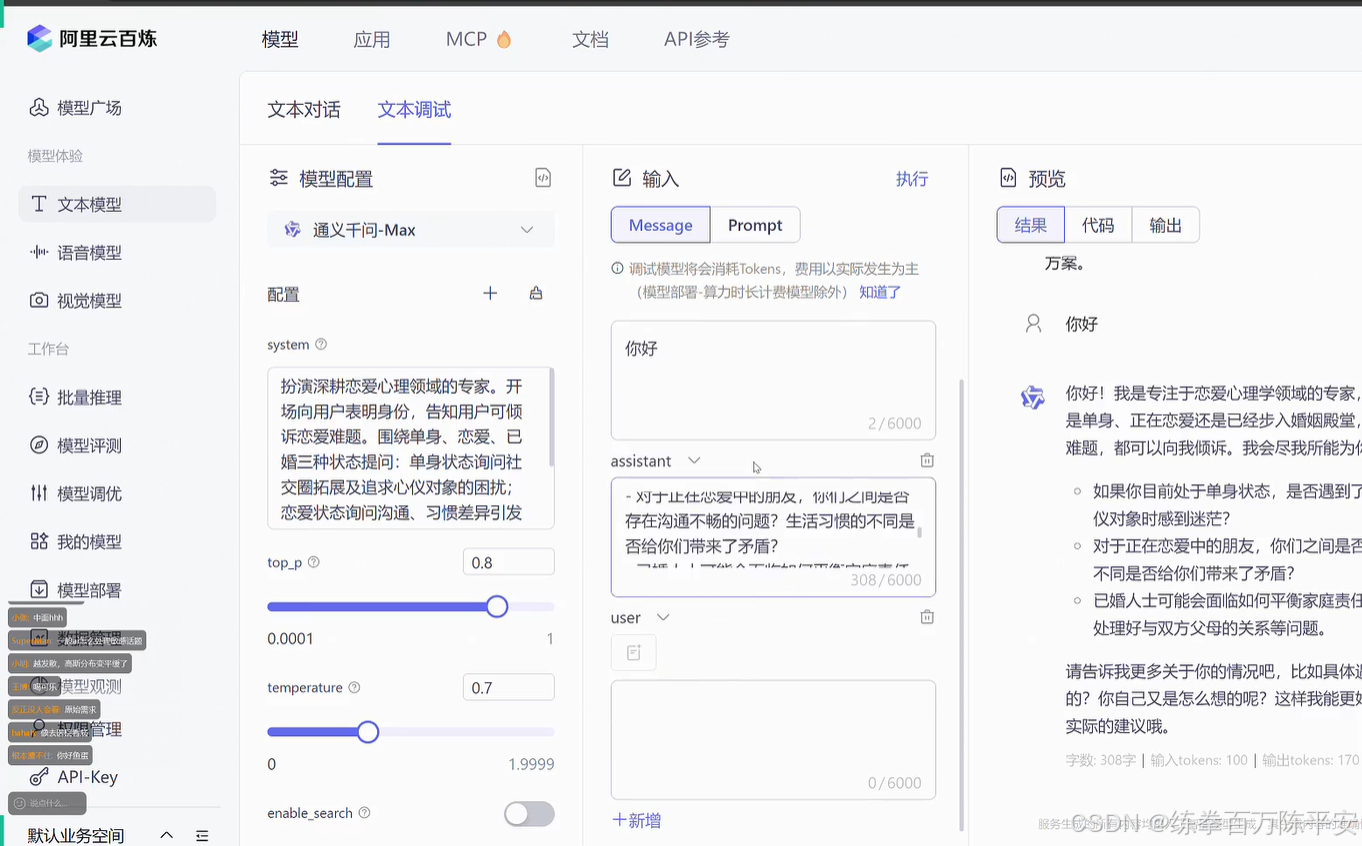The height and width of the screenshot is (846, 1362).
Task: Click the lock-style icon next to 配置 plus
Action: pos(536,293)
